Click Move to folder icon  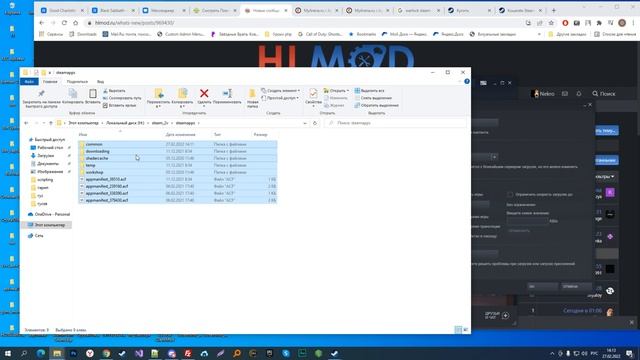click(159, 93)
